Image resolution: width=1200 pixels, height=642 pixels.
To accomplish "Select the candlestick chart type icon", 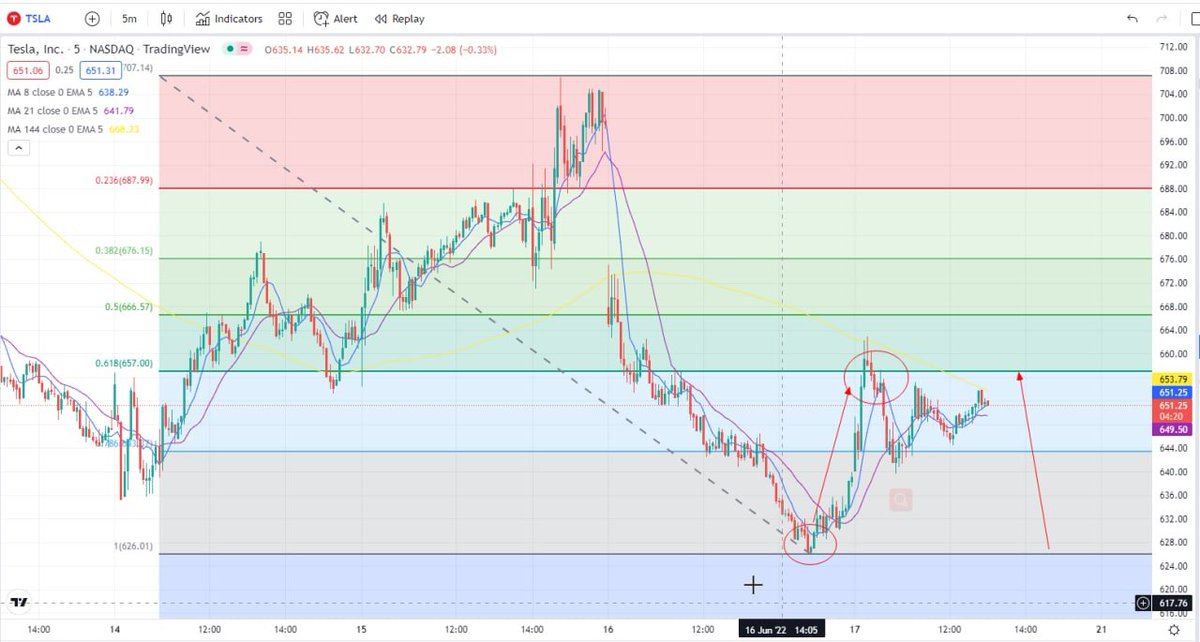I will point(167,18).
